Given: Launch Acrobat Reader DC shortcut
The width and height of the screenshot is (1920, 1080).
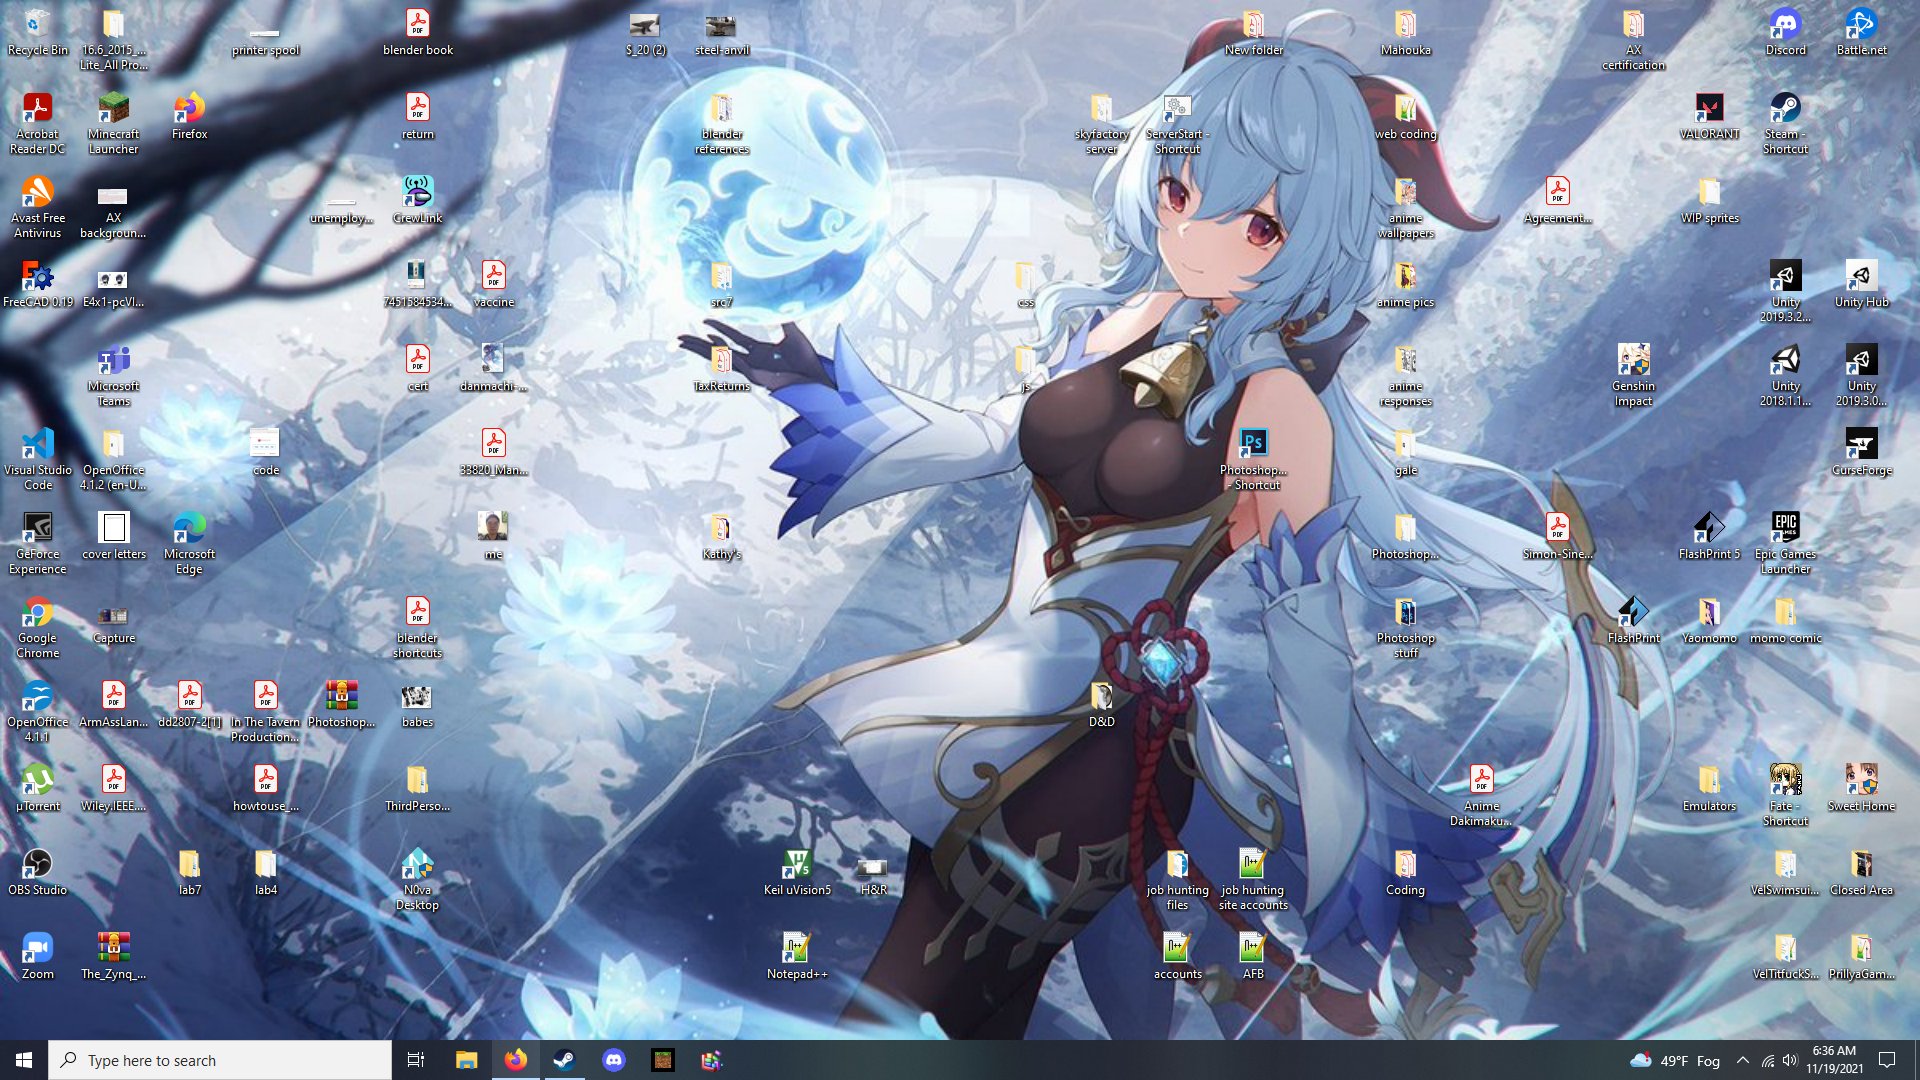Looking at the screenshot, I should tap(37, 123).
